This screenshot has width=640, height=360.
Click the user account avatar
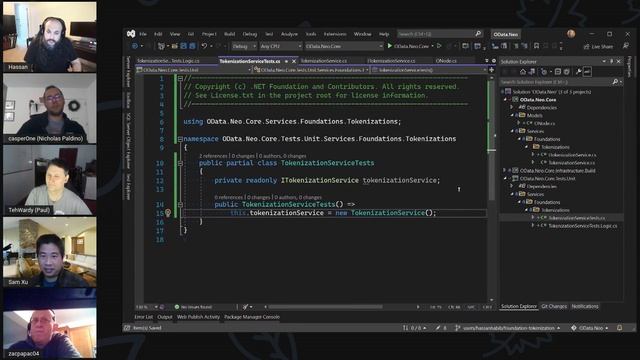pos(571,34)
